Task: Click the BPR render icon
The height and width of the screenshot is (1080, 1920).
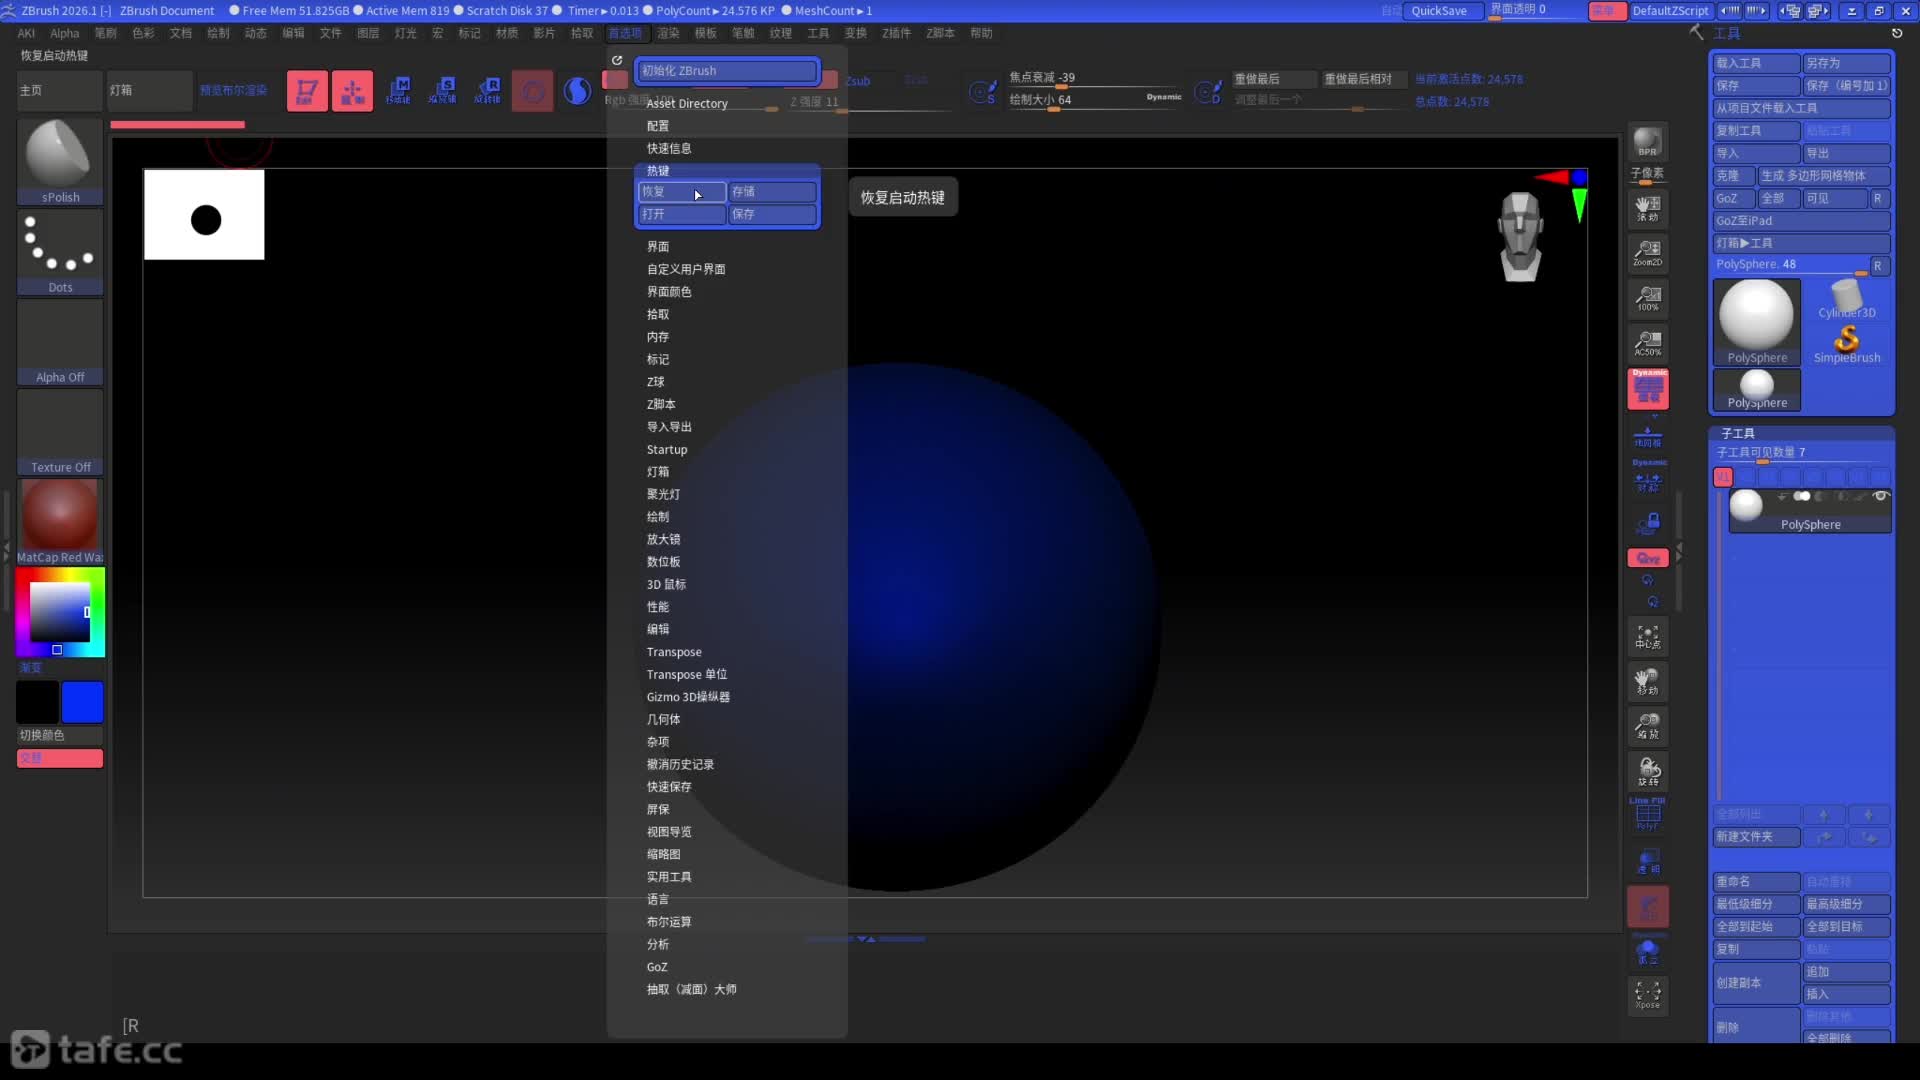Action: [x=1647, y=142]
